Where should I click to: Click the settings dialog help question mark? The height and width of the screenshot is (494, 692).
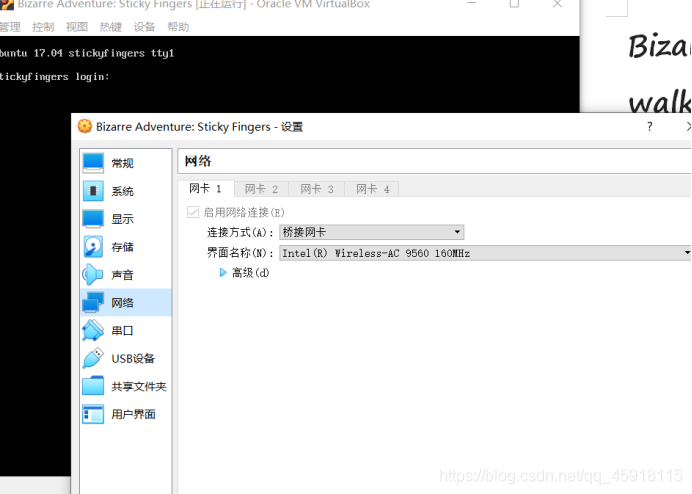click(649, 127)
